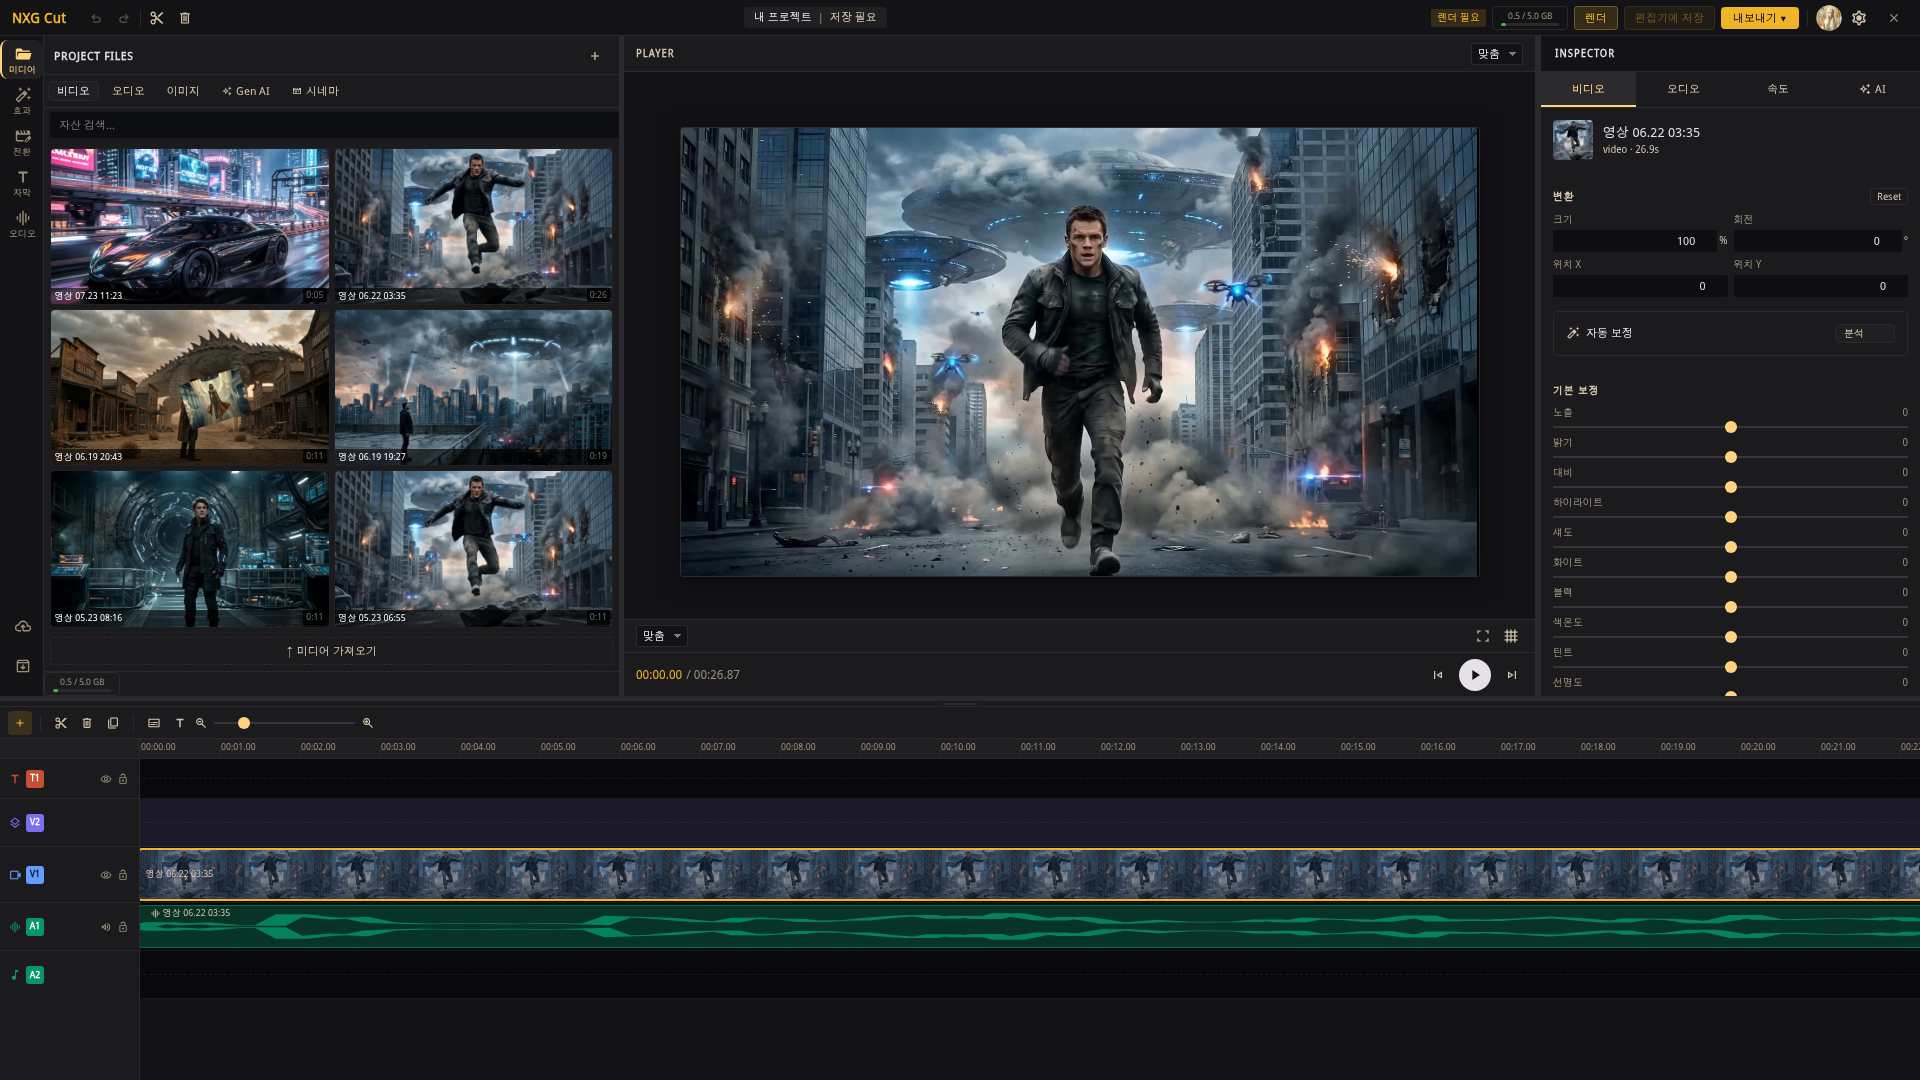Lock the V1 video track
This screenshot has width=1920, height=1080.
(123, 875)
